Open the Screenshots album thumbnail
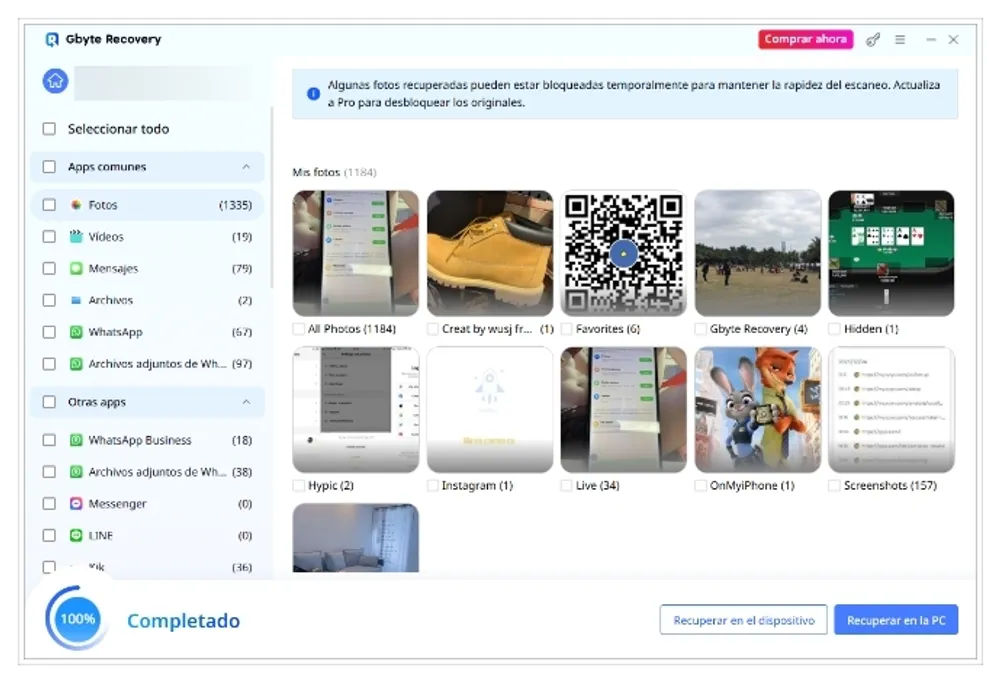The image size is (1000, 682). [x=892, y=410]
